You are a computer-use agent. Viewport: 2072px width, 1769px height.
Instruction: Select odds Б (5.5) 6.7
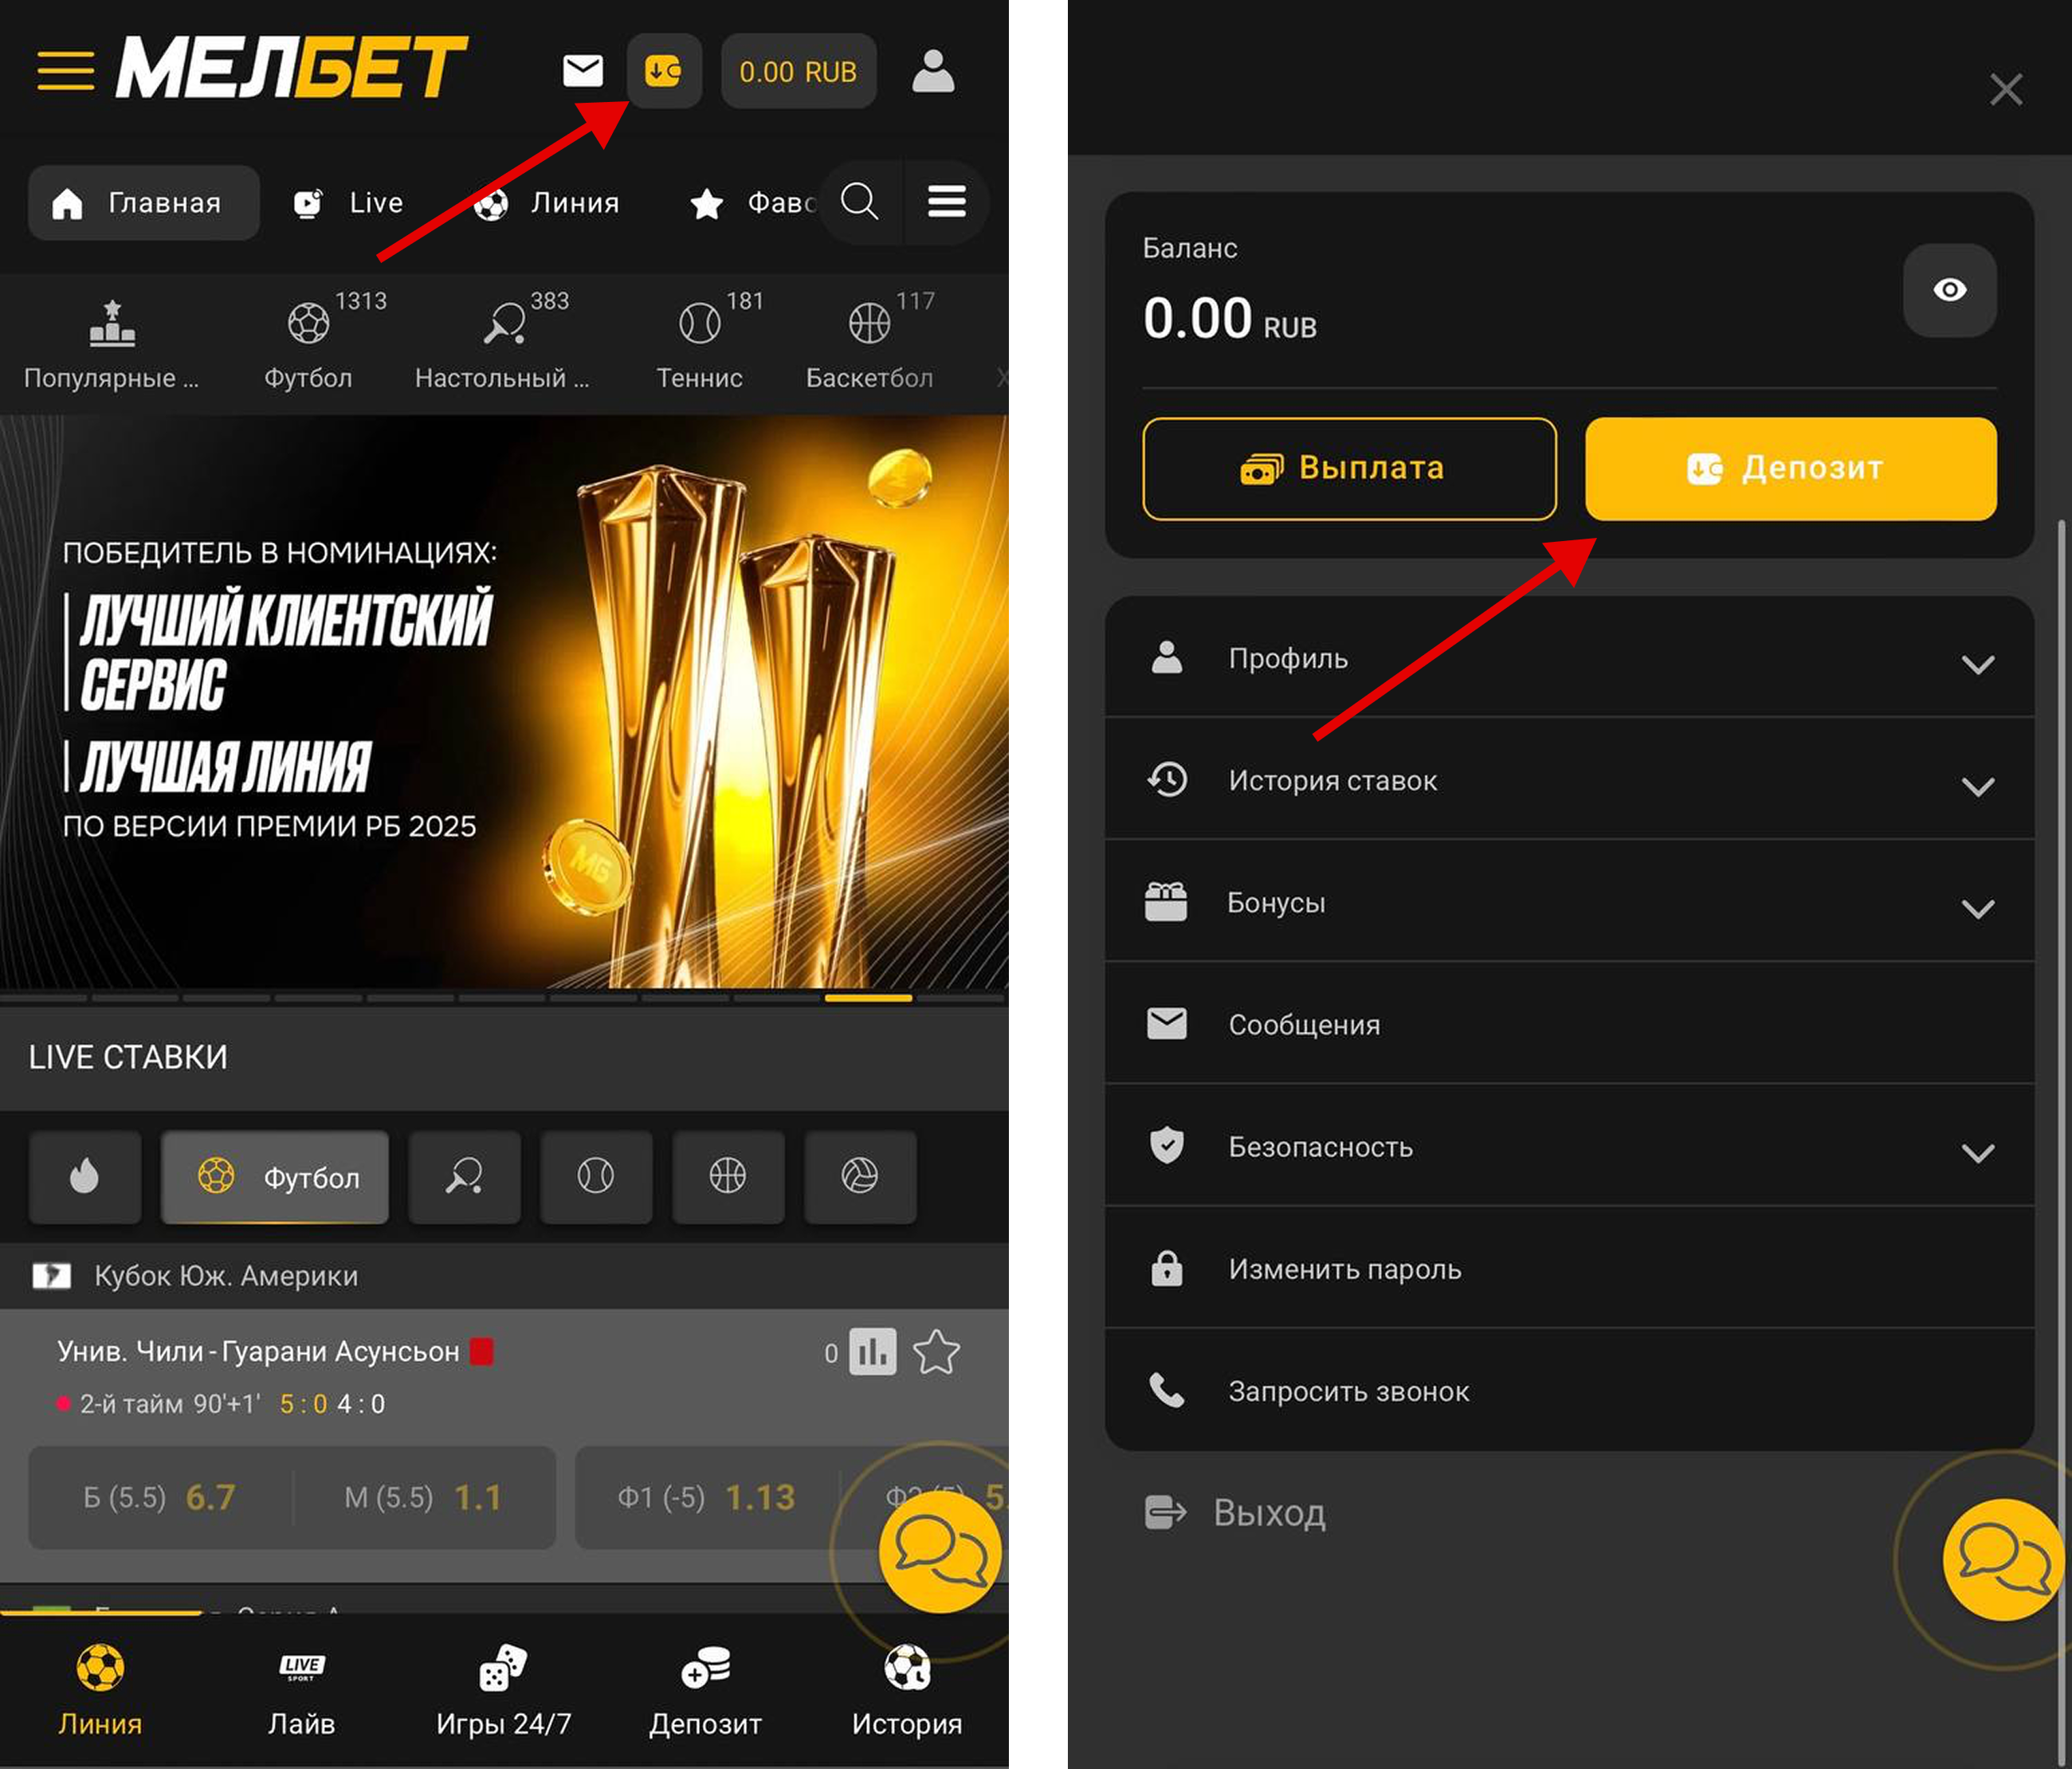point(160,1497)
